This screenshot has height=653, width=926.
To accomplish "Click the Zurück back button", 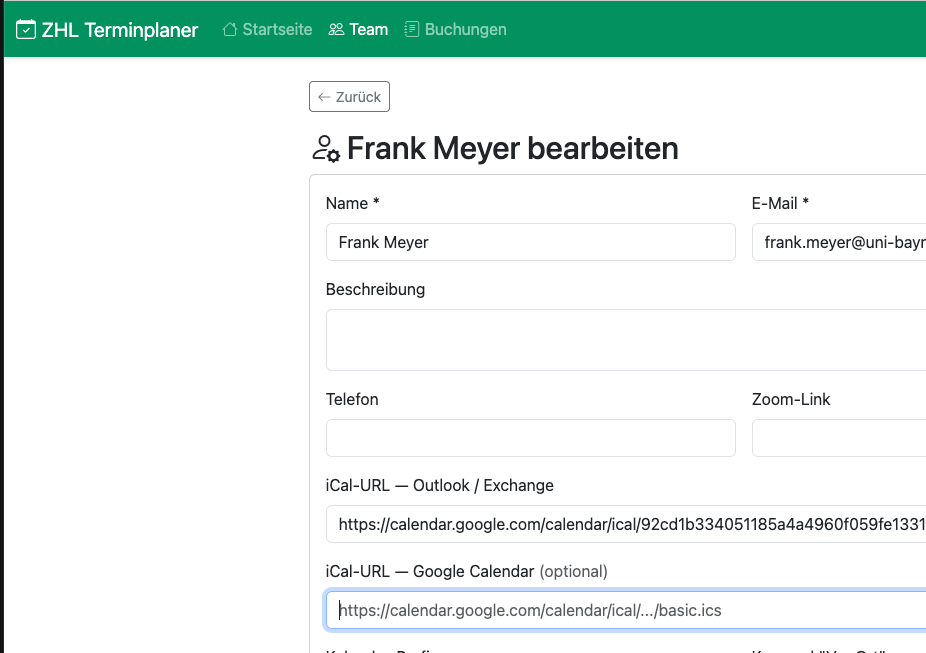I will click(x=350, y=97).
